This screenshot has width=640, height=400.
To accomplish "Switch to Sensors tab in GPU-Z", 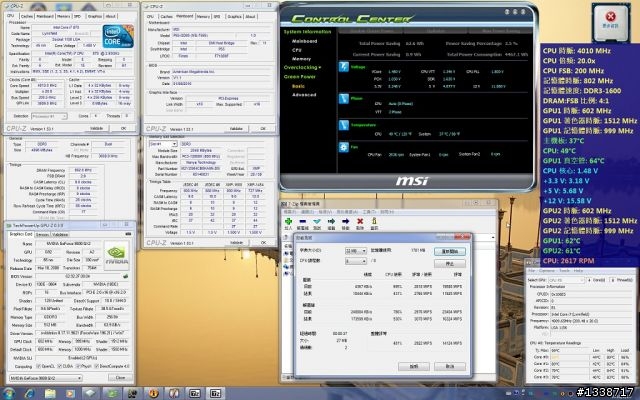I will click(42, 235).
